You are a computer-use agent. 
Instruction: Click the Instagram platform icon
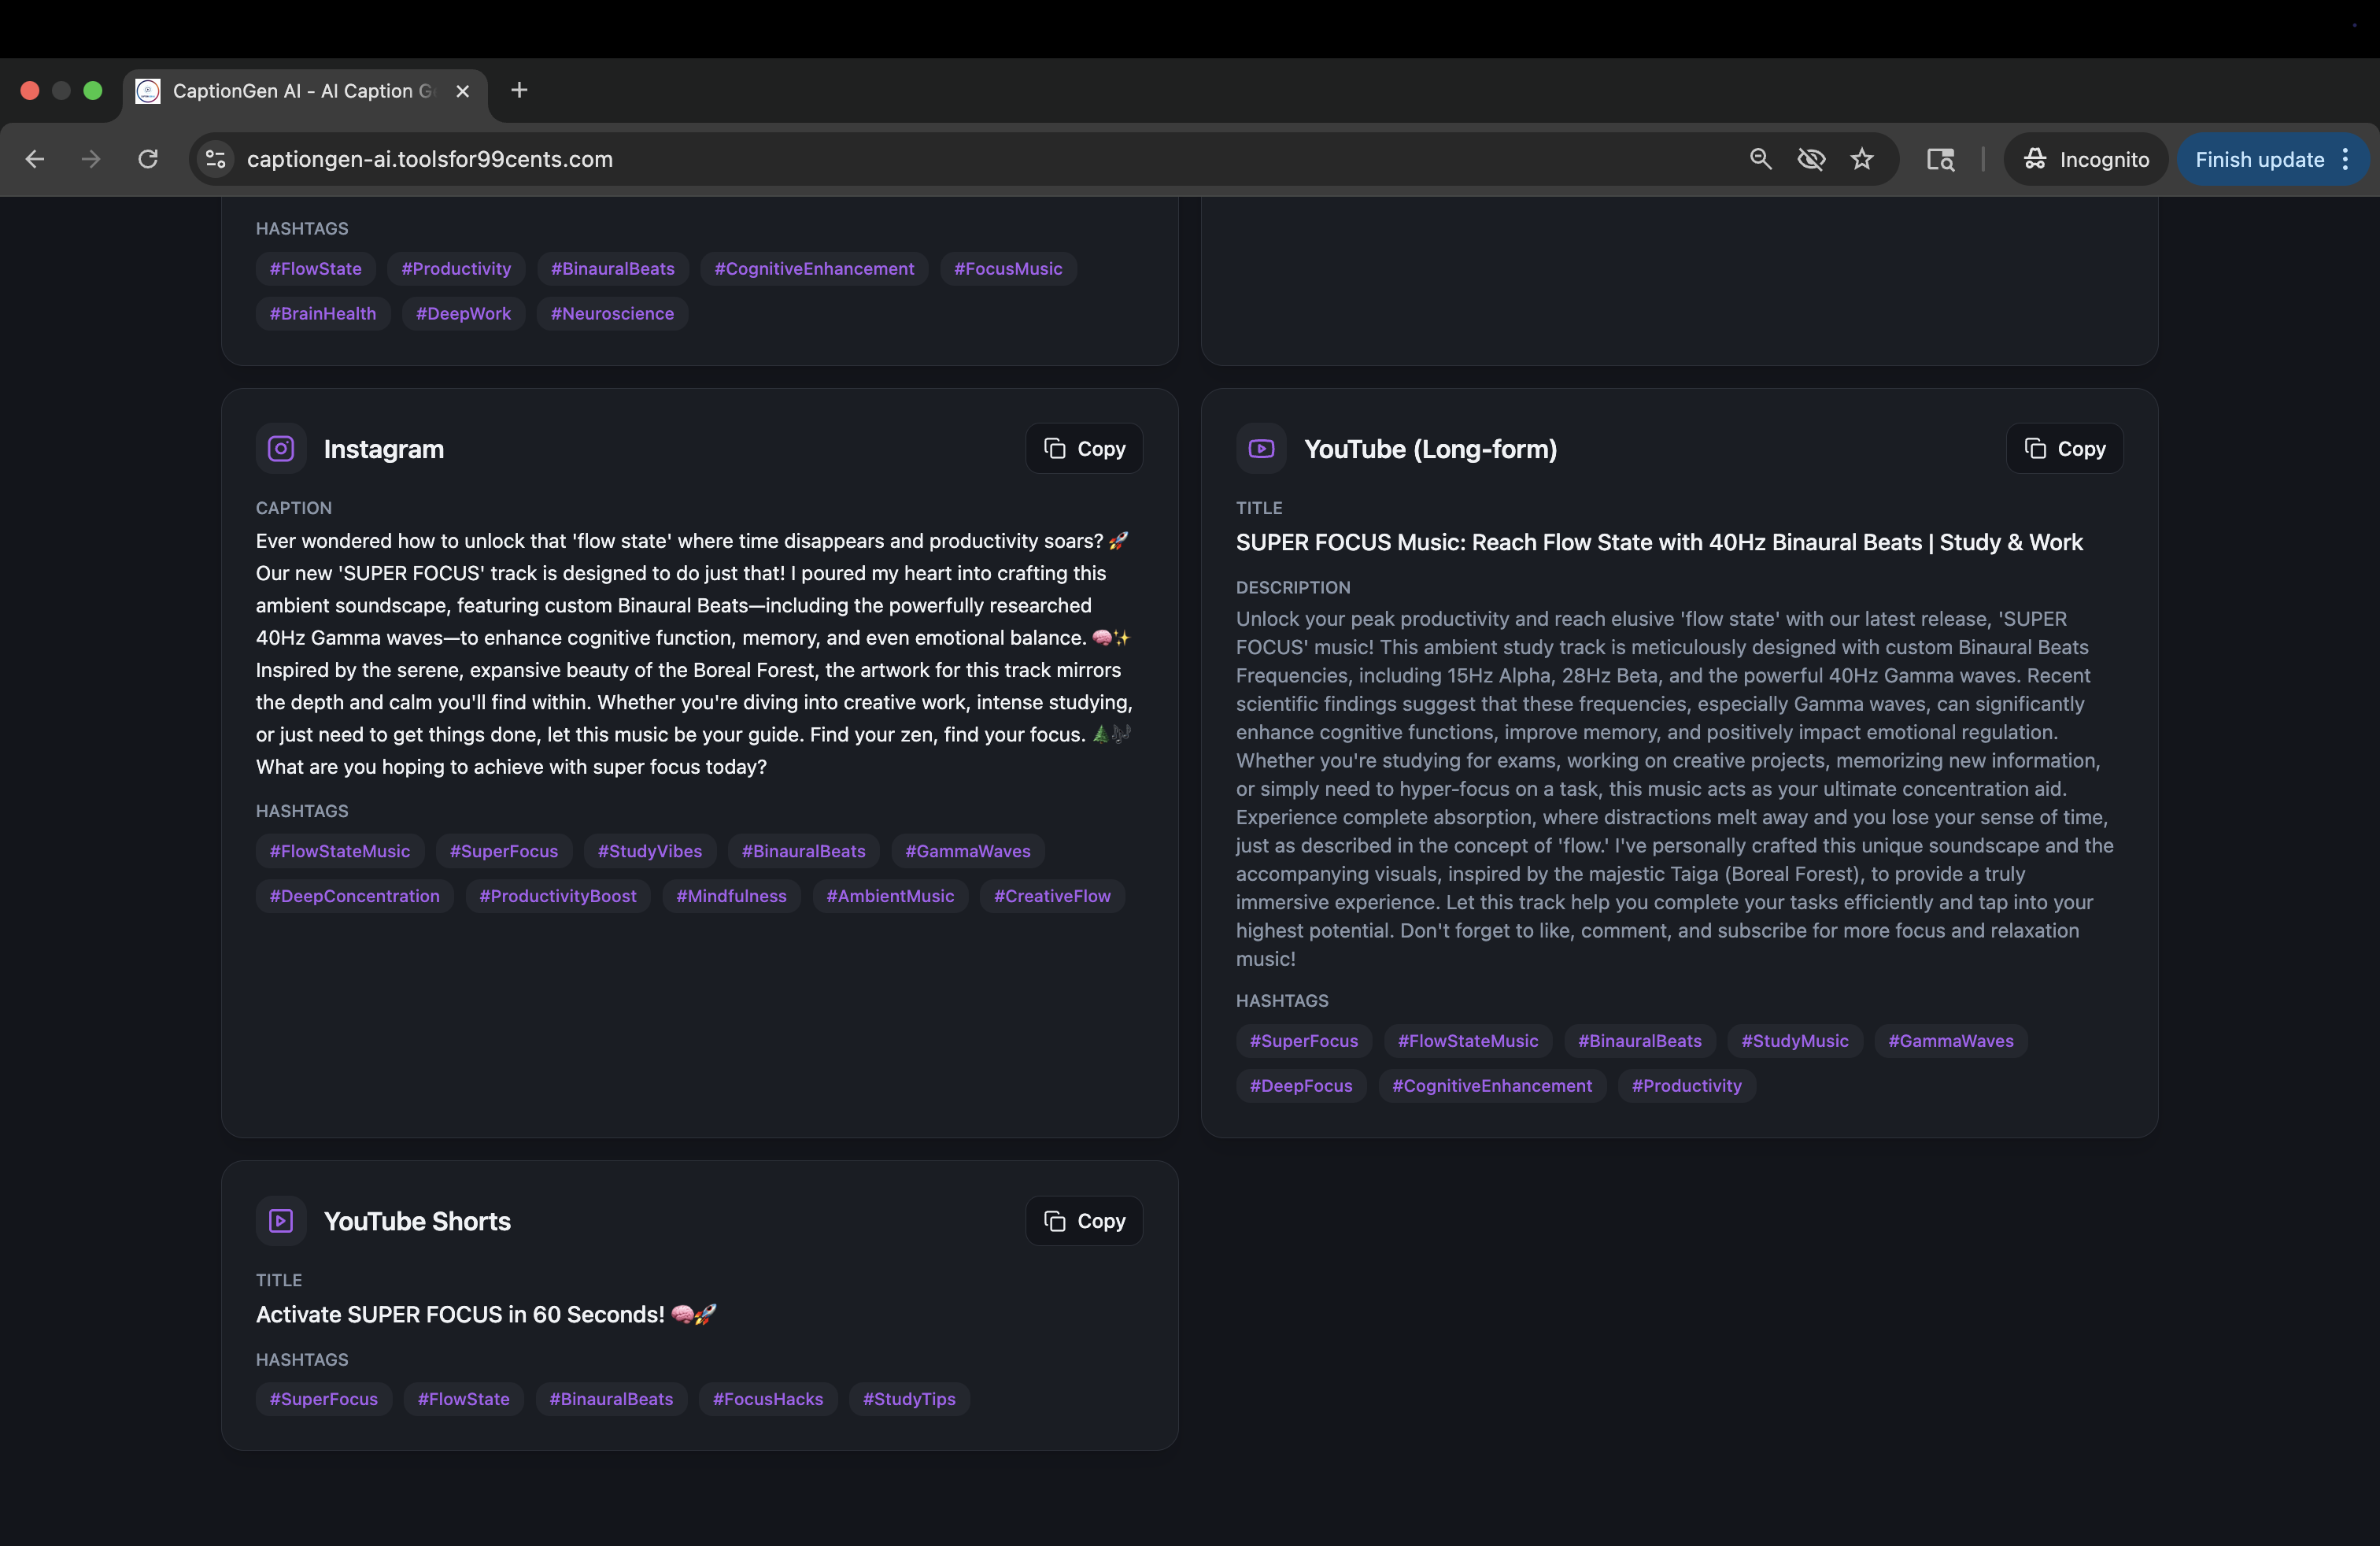pos(281,449)
